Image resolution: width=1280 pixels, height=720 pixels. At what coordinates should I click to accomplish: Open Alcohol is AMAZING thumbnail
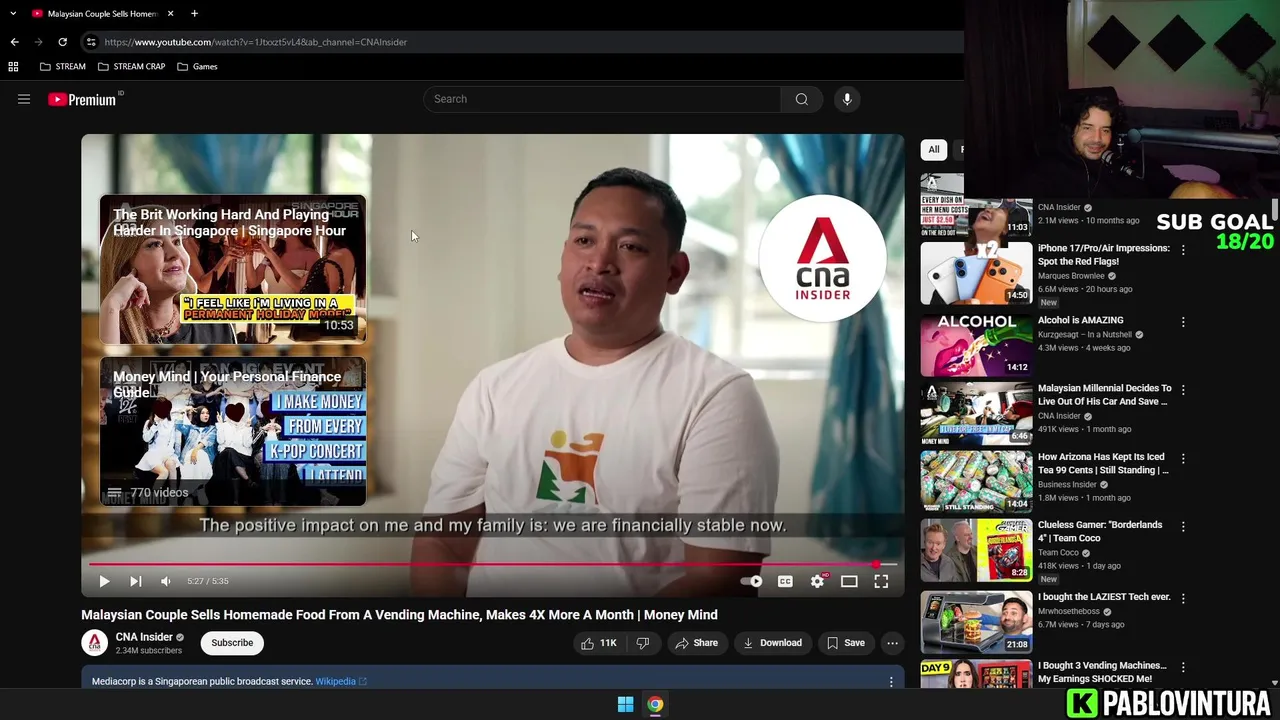(x=976, y=345)
